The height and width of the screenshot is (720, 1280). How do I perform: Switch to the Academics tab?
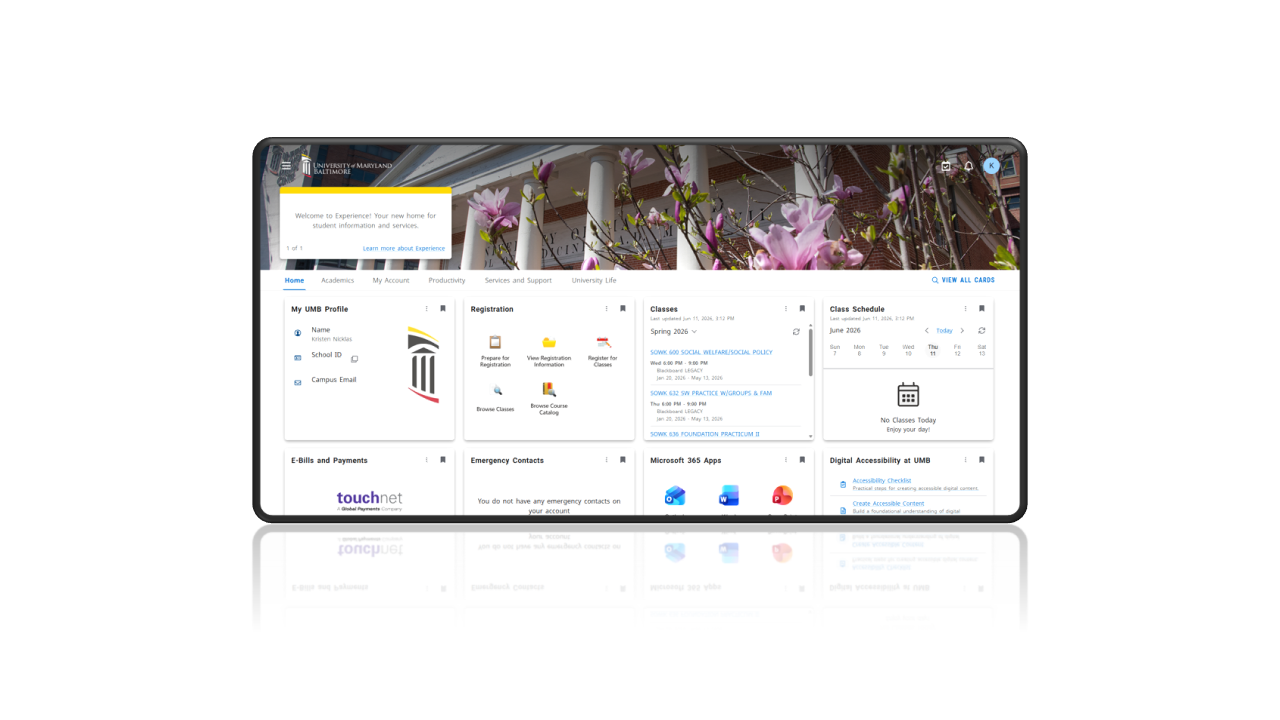pyautogui.click(x=338, y=281)
